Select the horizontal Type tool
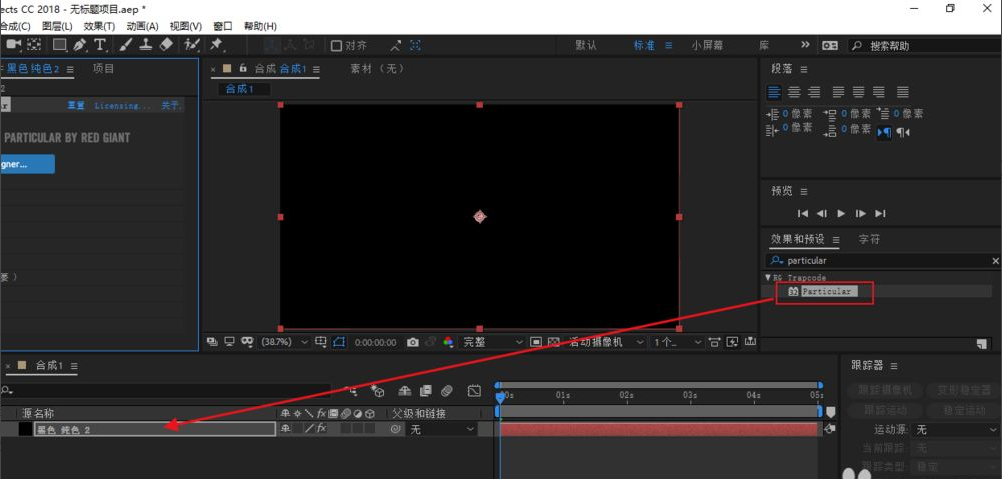1002x479 pixels. pos(100,45)
